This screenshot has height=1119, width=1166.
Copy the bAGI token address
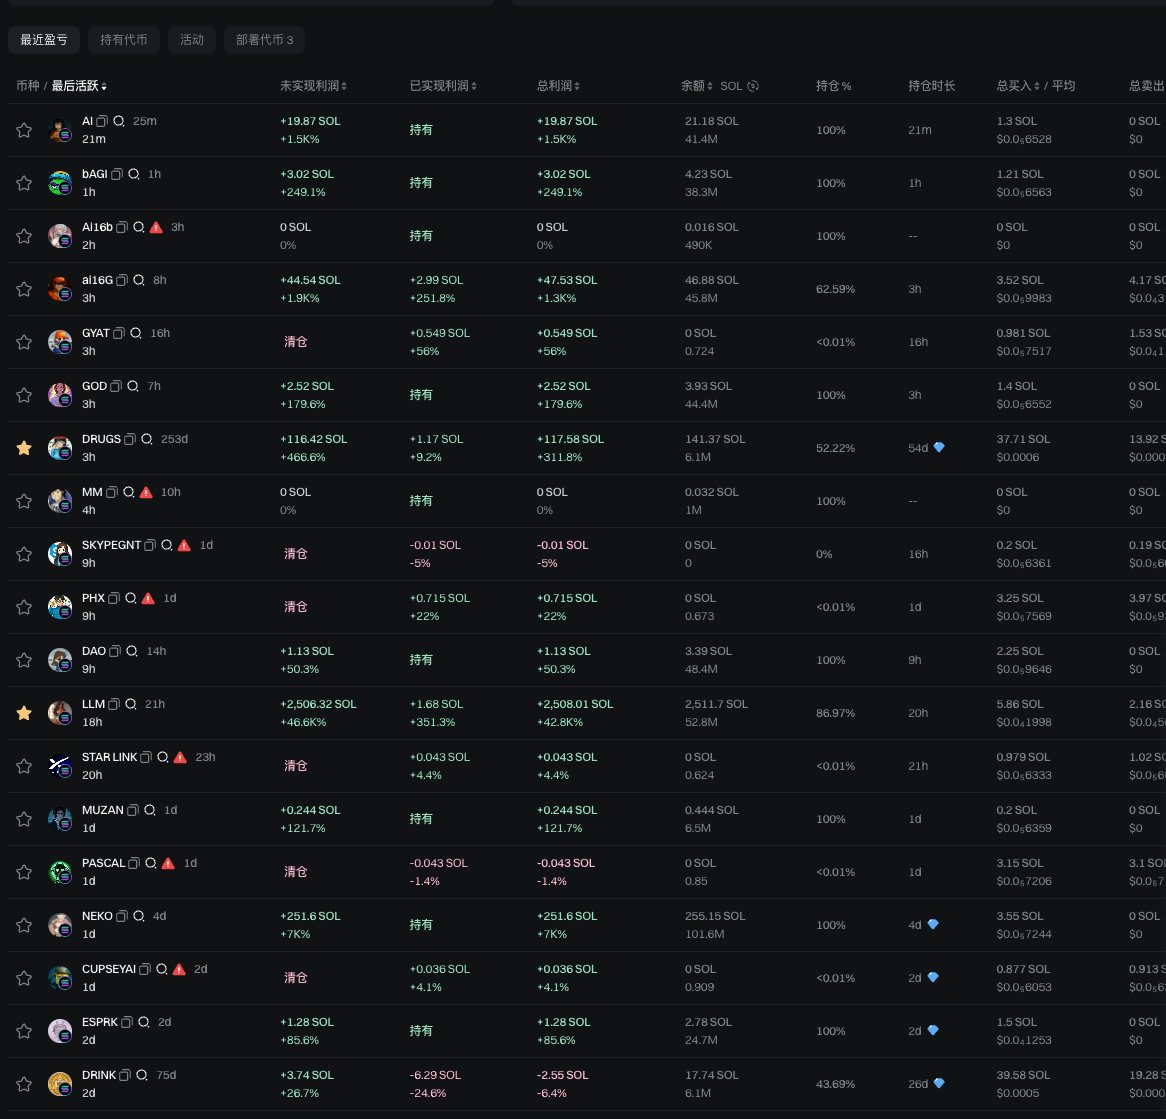coord(117,174)
